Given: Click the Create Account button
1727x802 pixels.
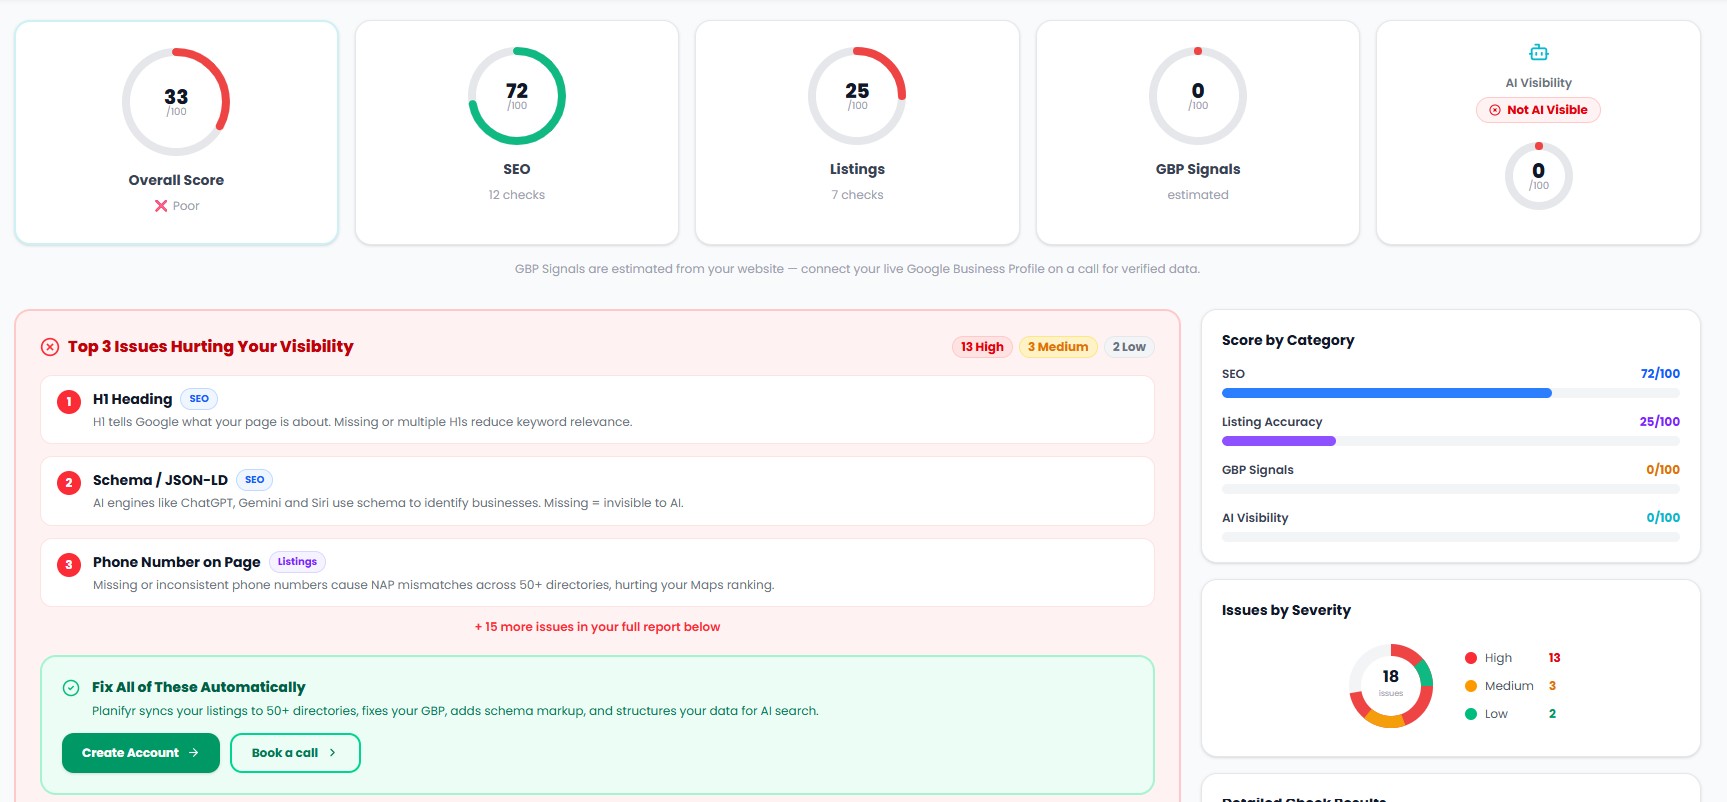Looking at the screenshot, I should pyautogui.click(x=141, y=753).
